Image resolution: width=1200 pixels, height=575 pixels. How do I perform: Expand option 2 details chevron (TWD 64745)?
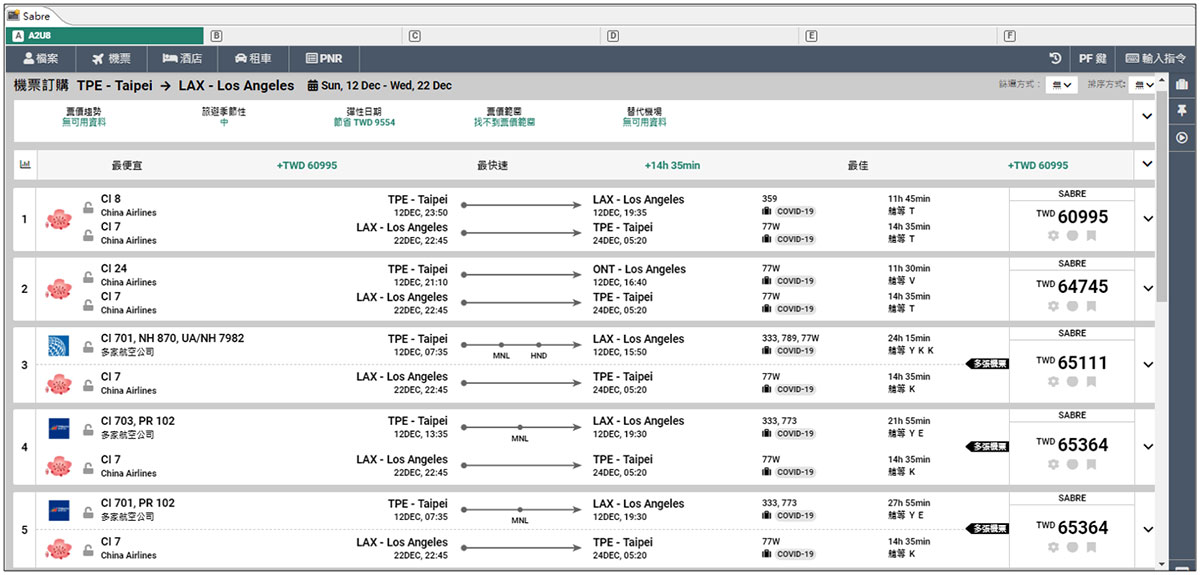point(1147,289)
